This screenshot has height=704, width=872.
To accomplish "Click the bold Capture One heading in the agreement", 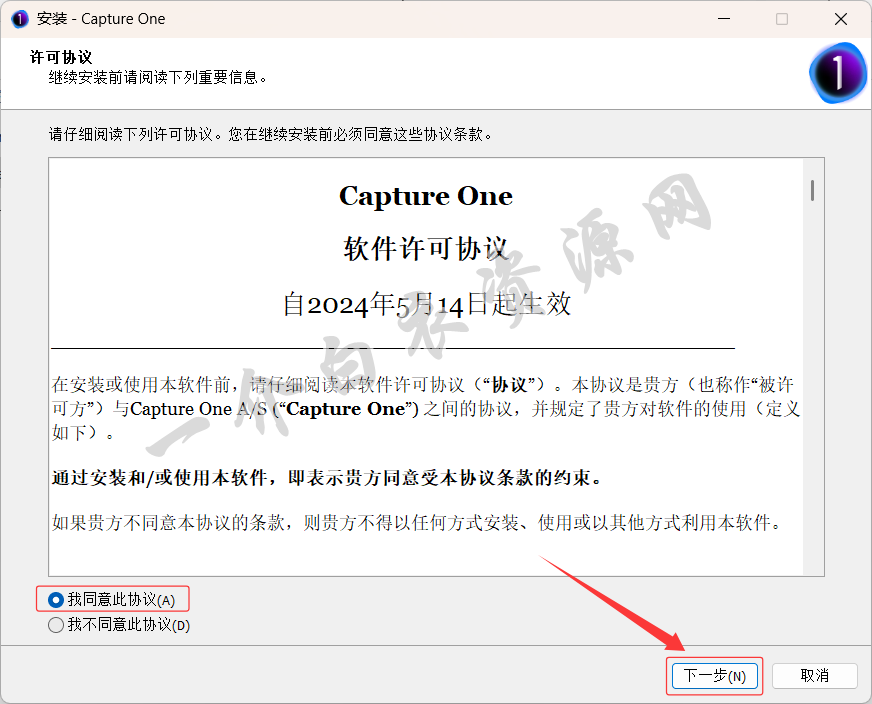I will point(426,196).
